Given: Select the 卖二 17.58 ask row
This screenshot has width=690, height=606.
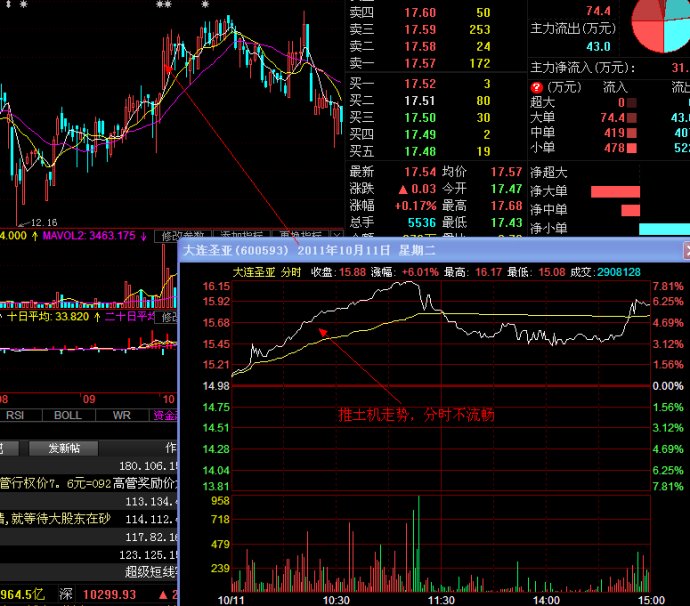Looking at the screenshot, I should [x=420, y=46].
